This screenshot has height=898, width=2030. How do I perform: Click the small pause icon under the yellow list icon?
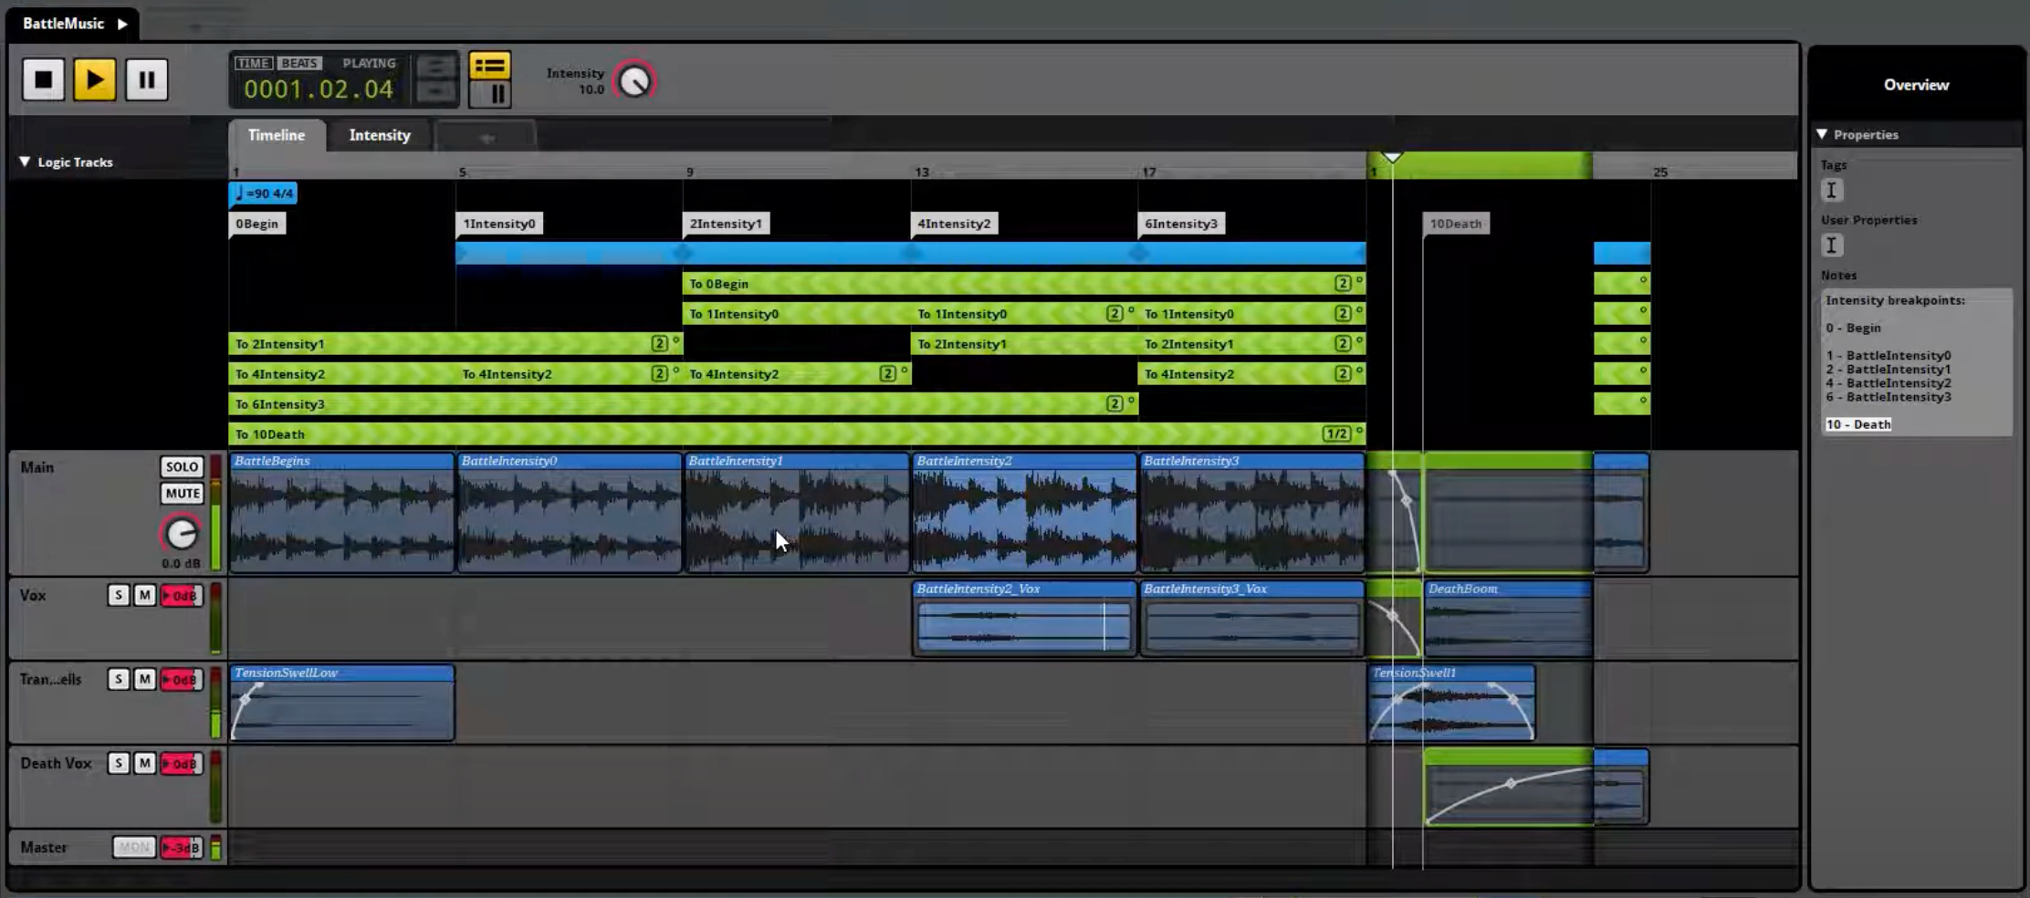pos(490,94)
